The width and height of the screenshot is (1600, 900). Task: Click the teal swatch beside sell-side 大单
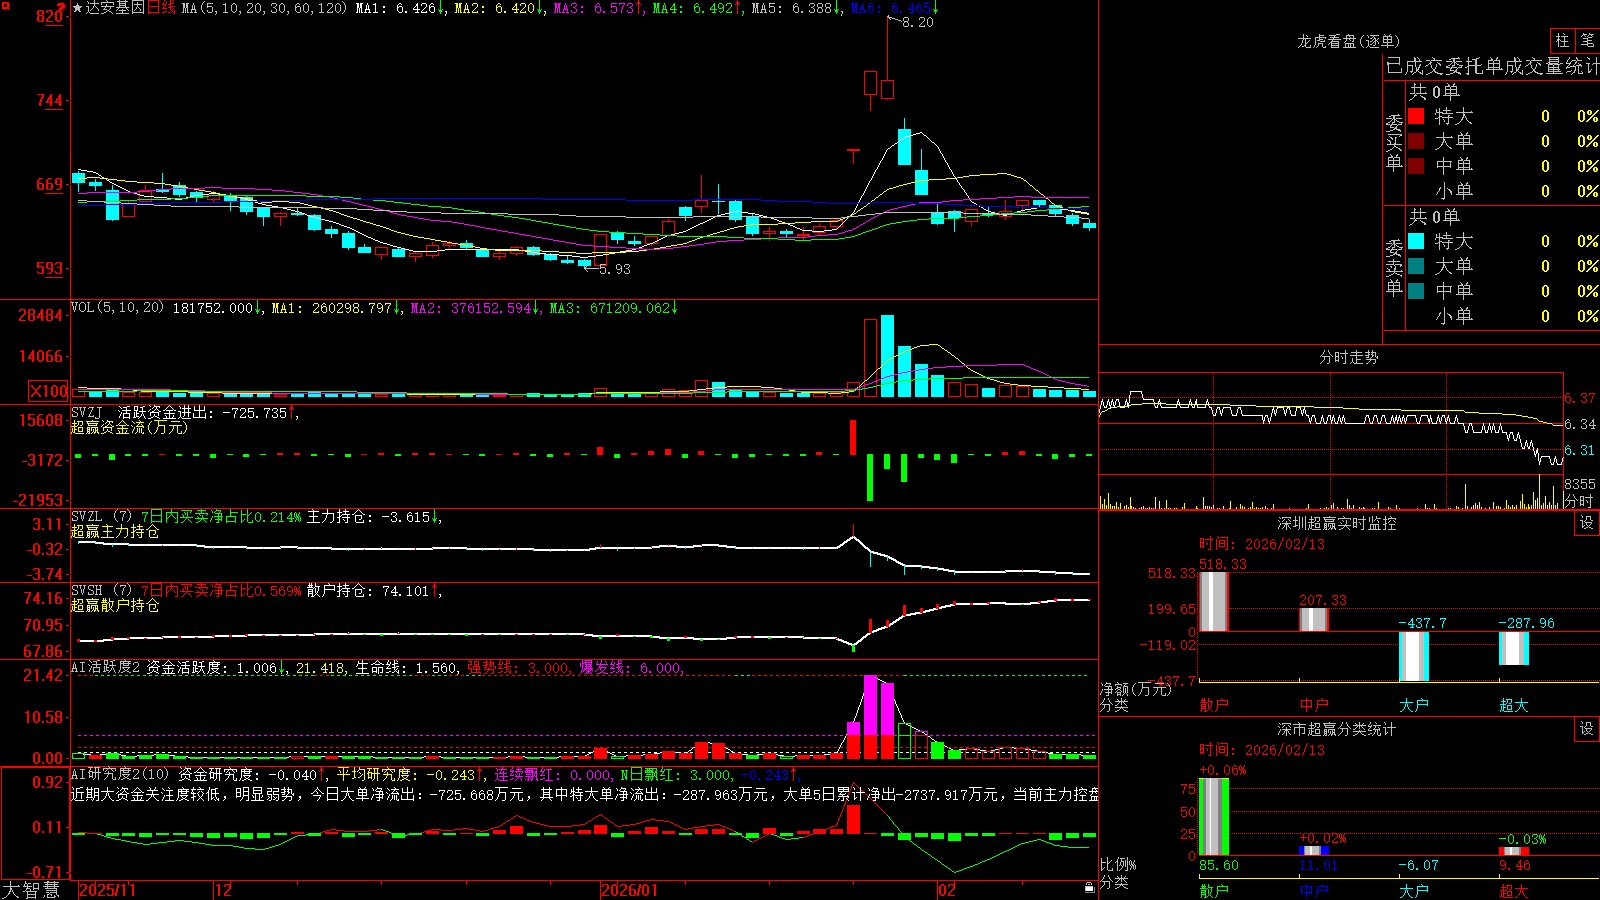click(x=1416, y=266)
